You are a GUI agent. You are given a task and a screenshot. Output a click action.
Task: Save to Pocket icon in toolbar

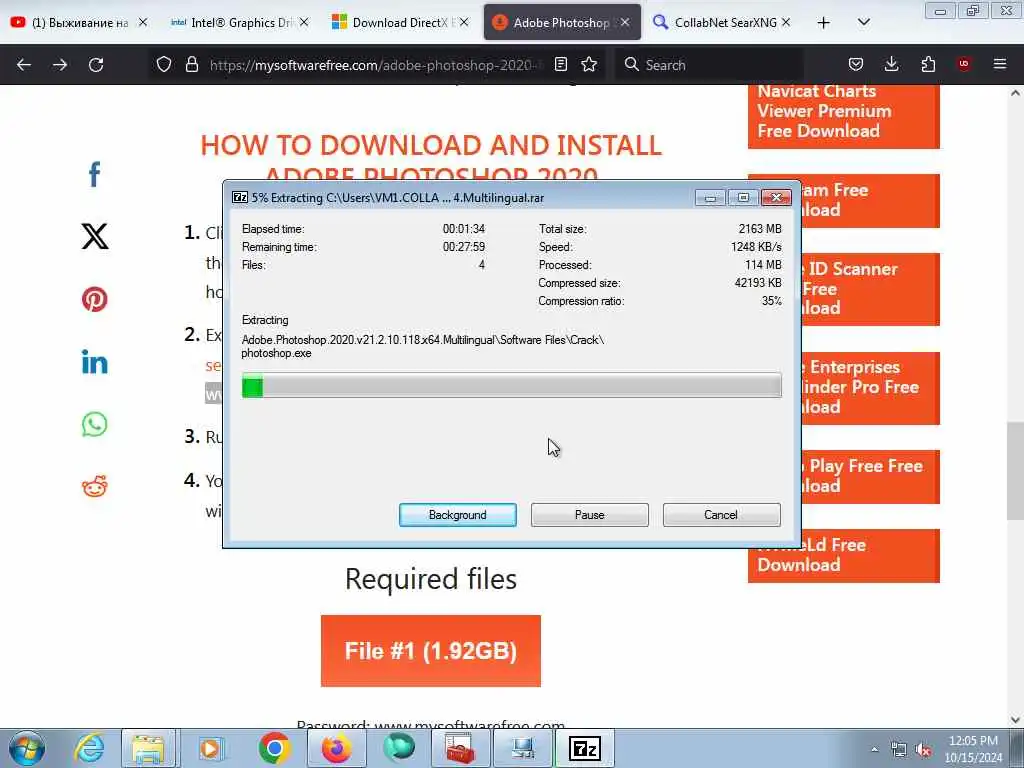856,64
